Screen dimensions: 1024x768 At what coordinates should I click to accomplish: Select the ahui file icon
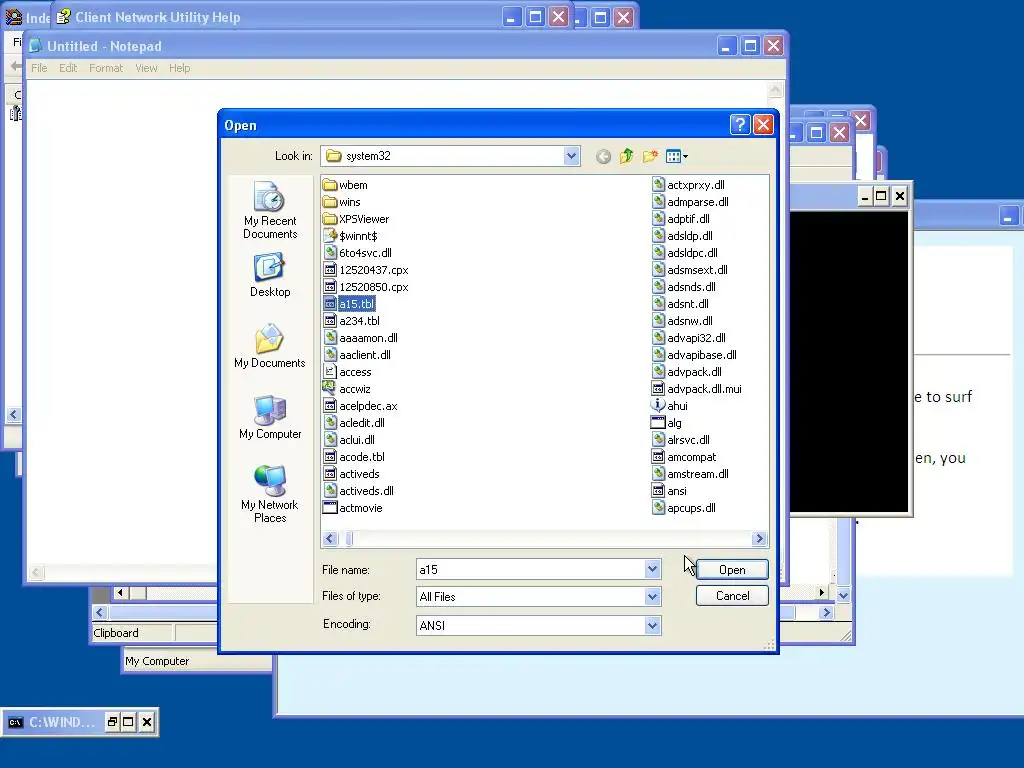670,406
